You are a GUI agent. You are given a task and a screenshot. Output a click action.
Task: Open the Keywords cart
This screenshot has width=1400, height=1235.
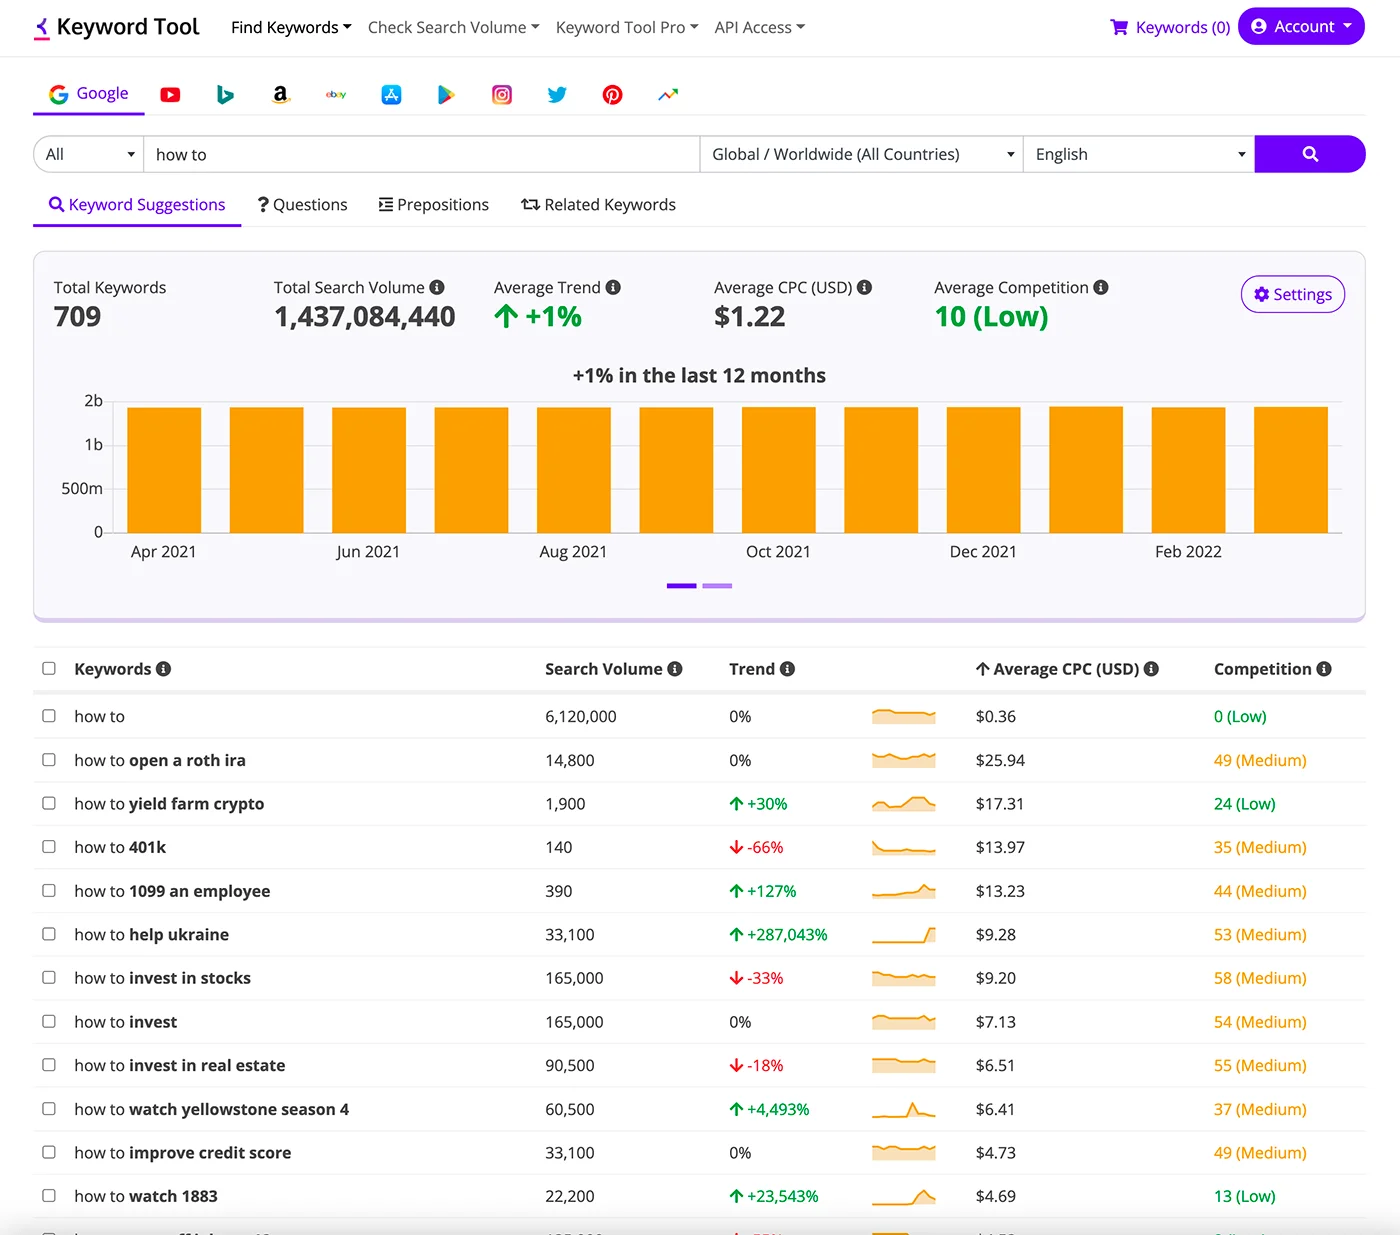[1169, 27]
